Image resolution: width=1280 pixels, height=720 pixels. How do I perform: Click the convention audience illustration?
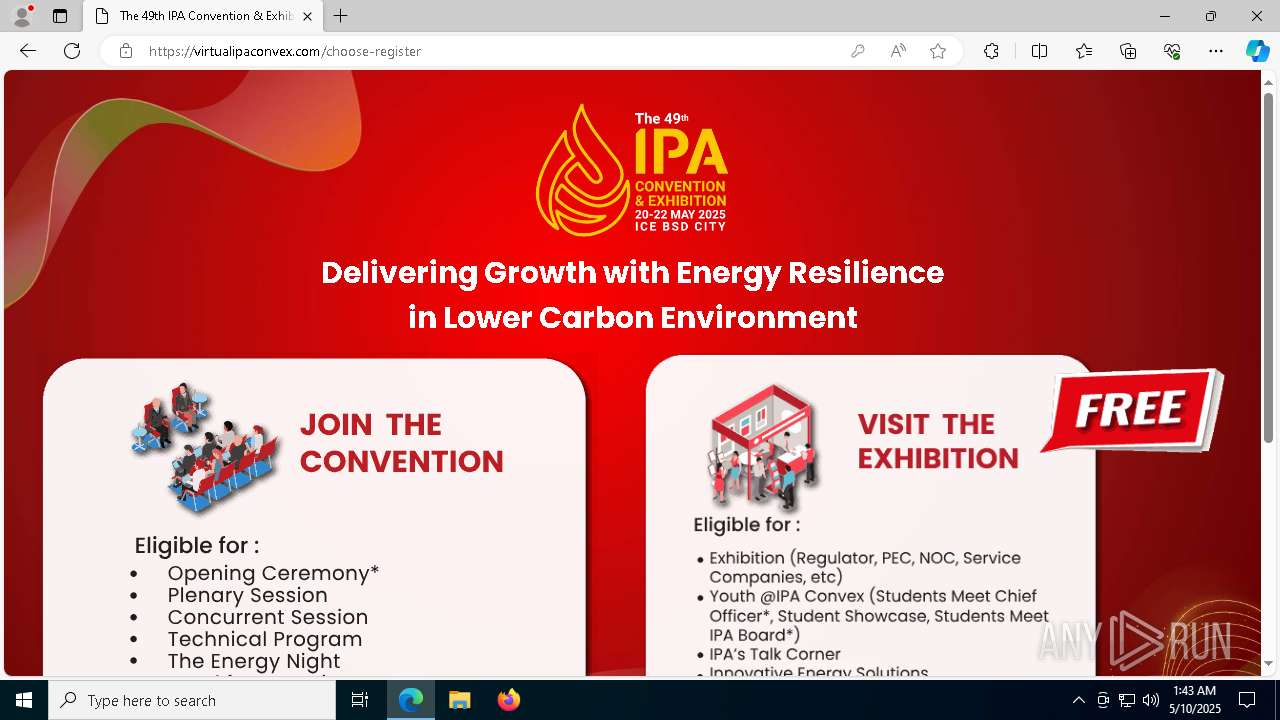pos(205,448)
